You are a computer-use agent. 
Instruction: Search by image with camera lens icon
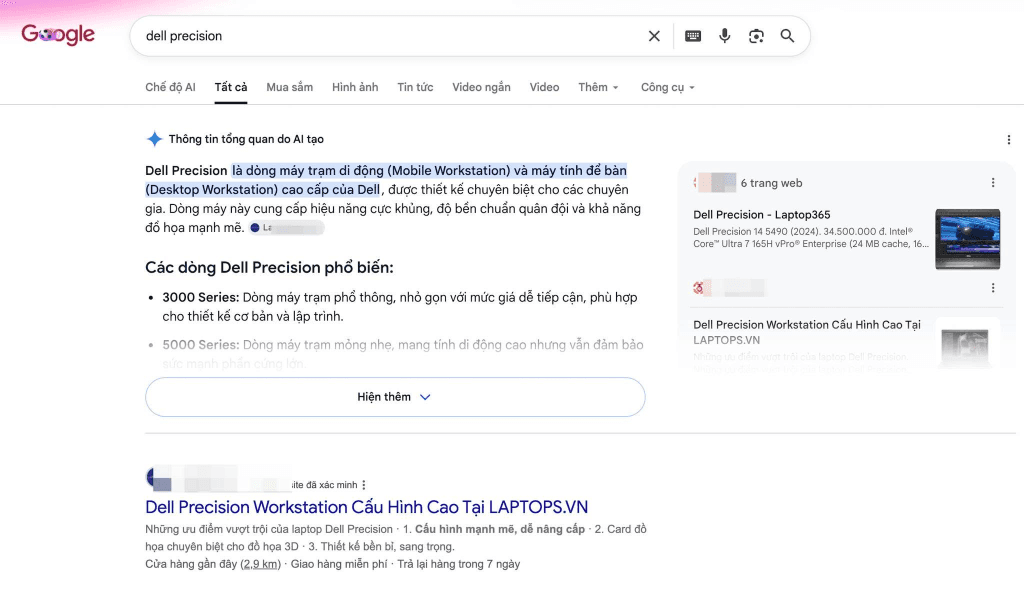pos(756,36)
